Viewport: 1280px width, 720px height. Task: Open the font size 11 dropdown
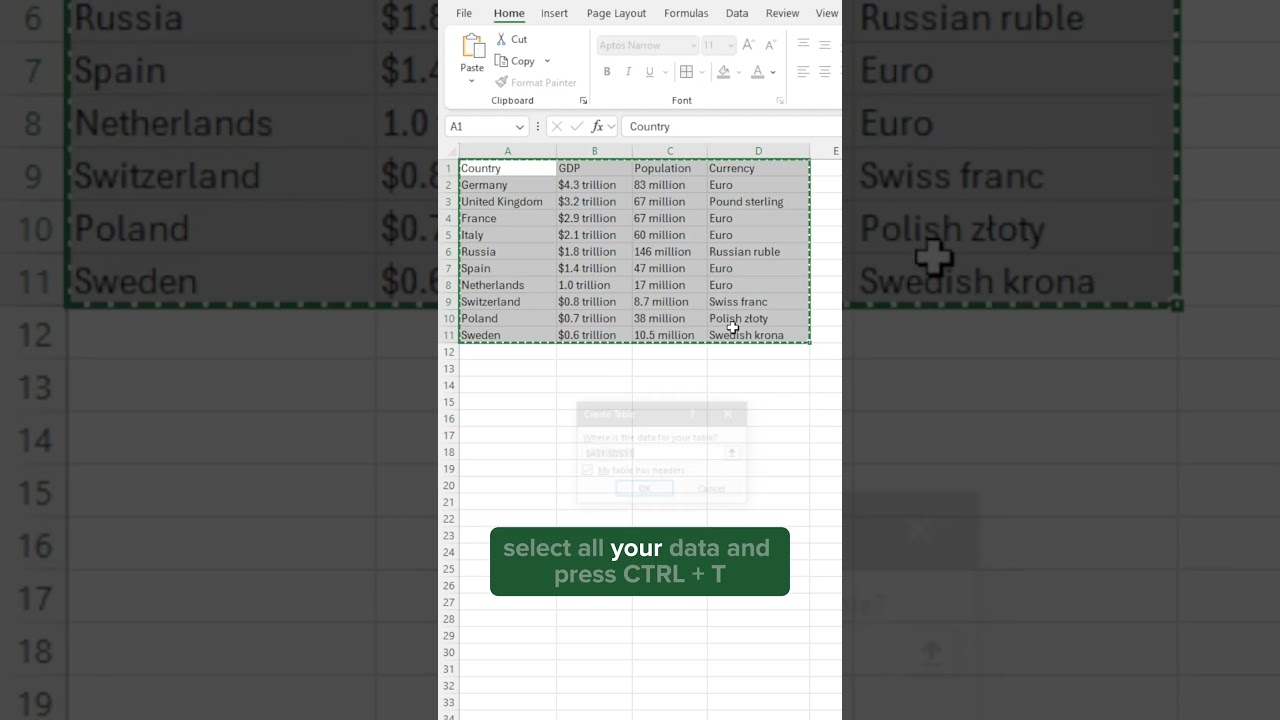click(730, 45)
